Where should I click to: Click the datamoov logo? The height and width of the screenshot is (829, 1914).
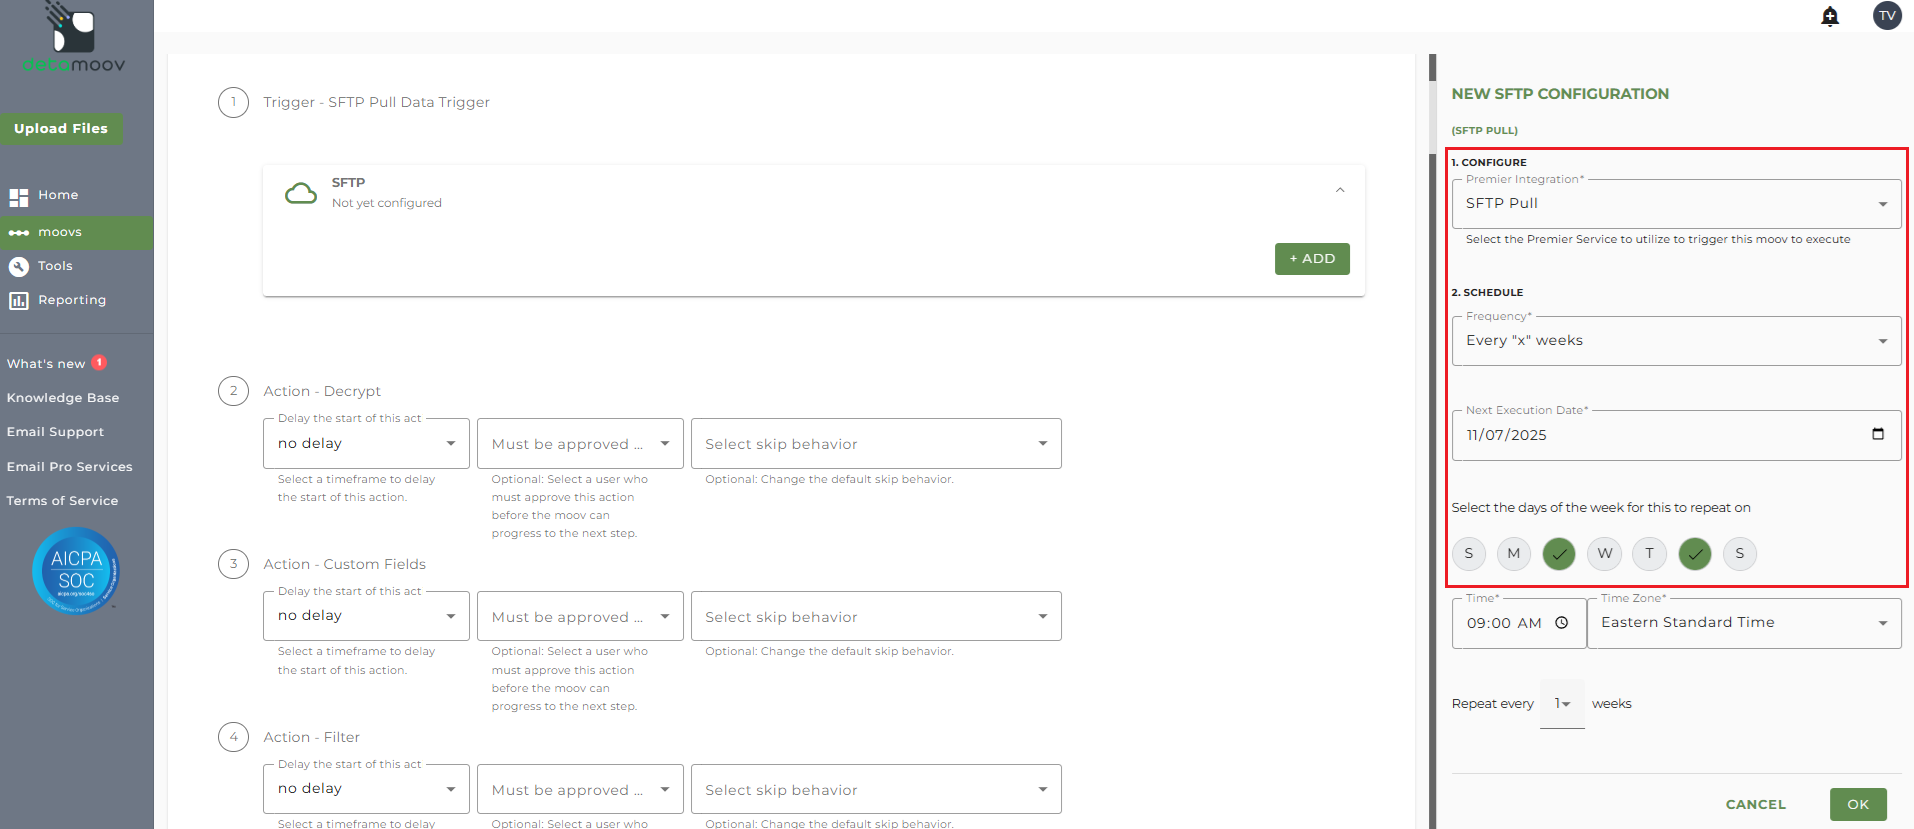point(74,39)
